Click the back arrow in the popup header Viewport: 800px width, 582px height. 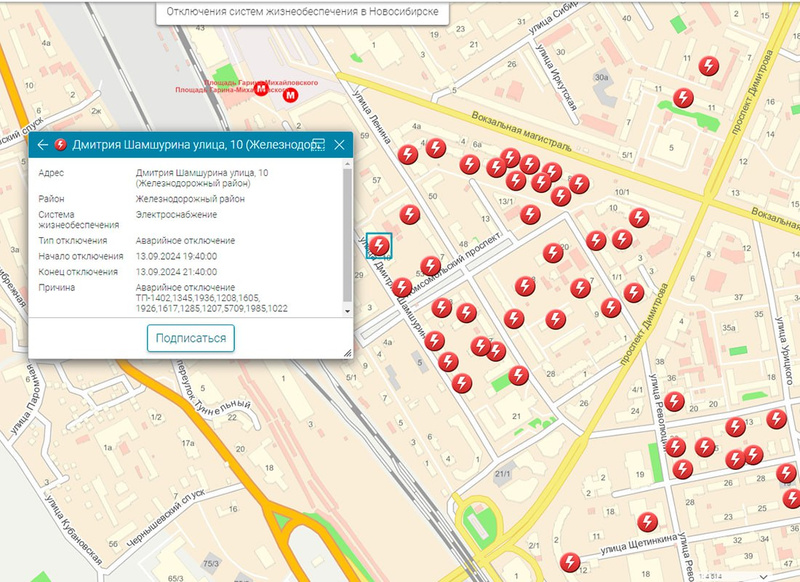coord(42,145)
